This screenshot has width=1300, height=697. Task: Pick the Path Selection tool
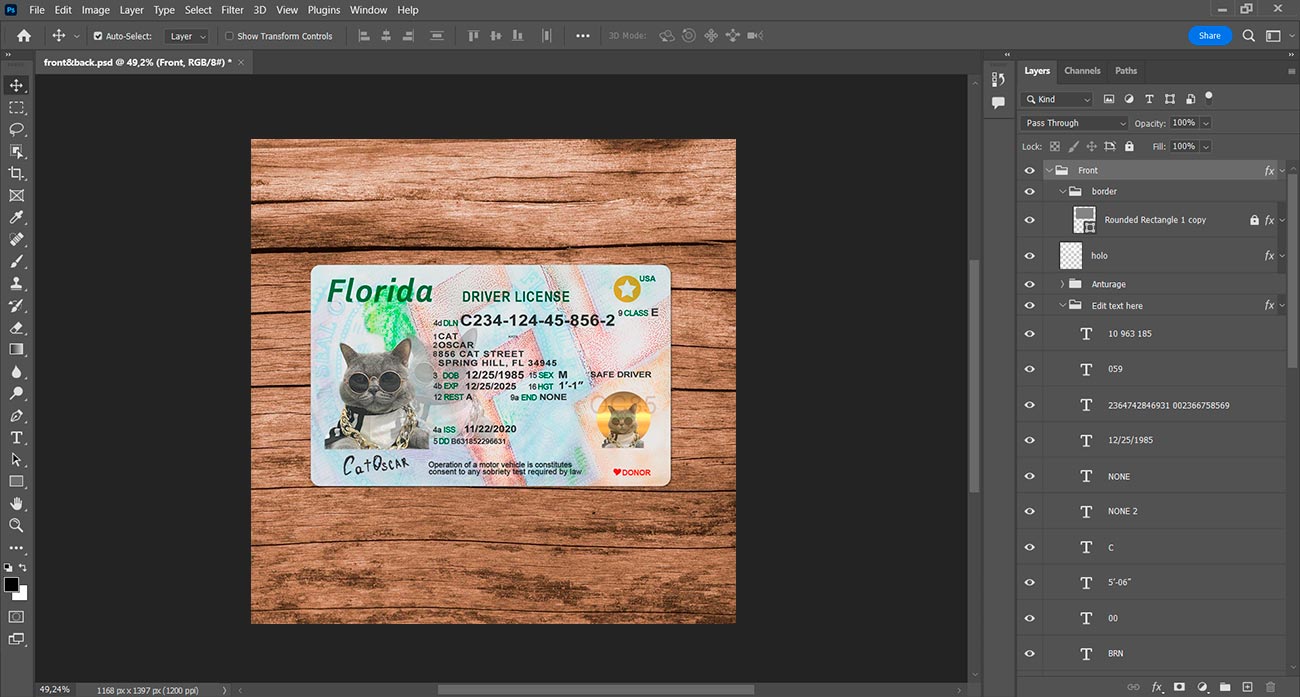(x=16, y=459)
